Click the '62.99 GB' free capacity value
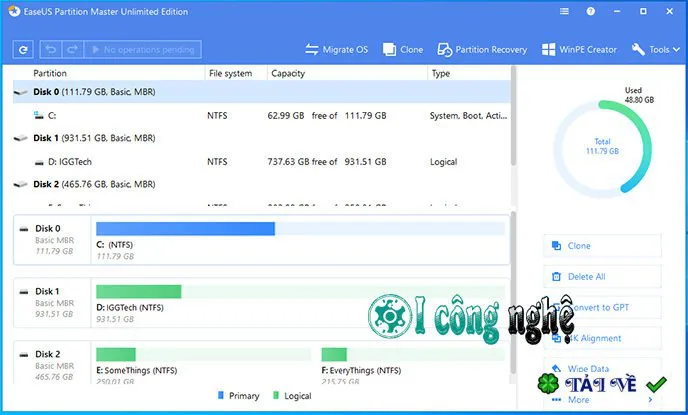The height and width of the screenshot is (415, 688). coord(286,116)
